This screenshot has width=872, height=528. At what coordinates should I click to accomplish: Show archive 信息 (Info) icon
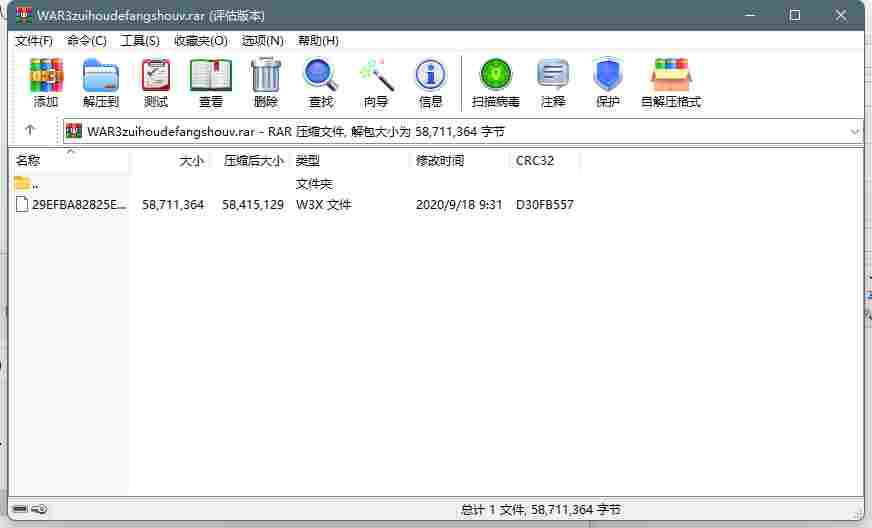pyautogui.click(x=430, y=83)
